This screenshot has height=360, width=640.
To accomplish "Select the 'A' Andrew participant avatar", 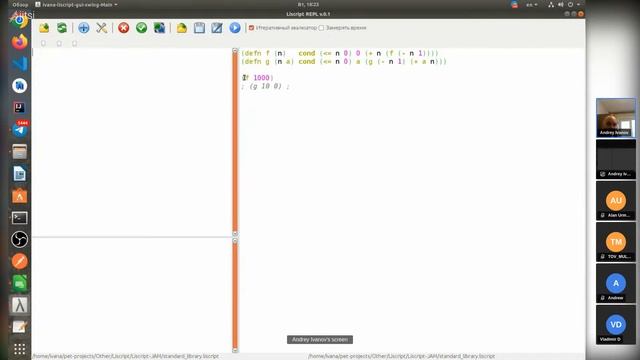I will [x=616, y=283].
